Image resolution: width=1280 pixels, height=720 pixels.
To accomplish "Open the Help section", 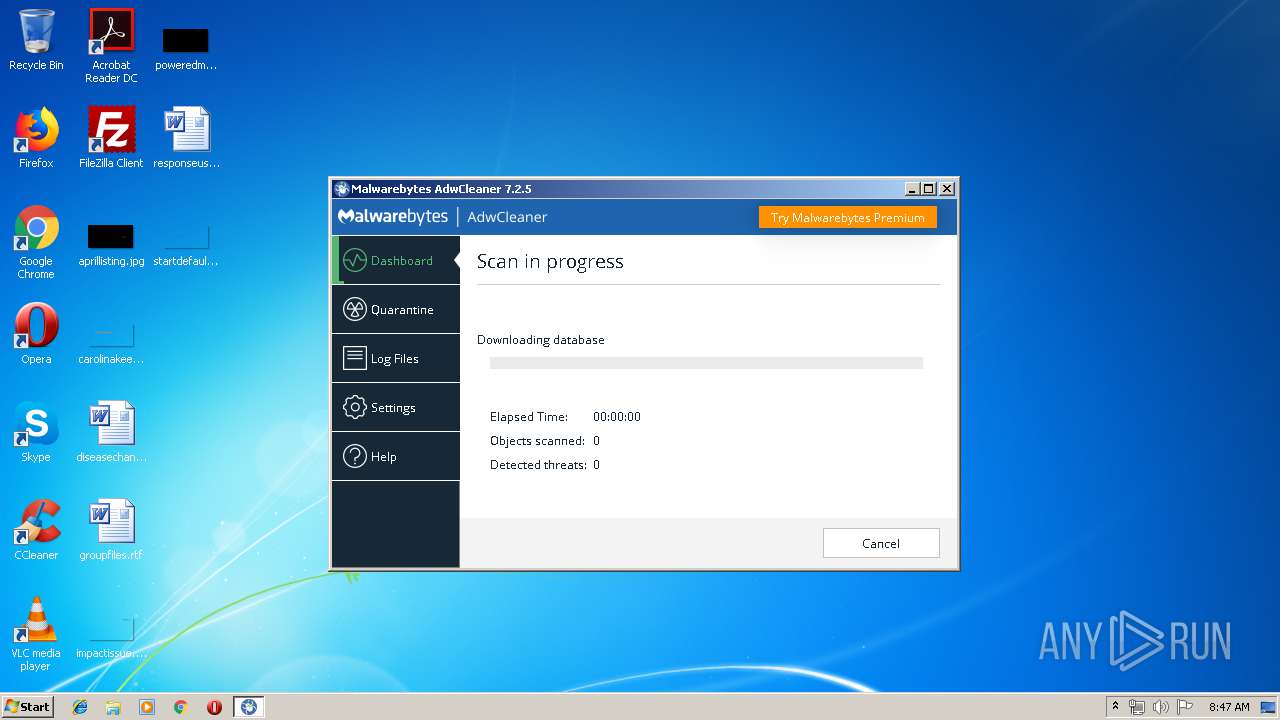I will point(396,456).
